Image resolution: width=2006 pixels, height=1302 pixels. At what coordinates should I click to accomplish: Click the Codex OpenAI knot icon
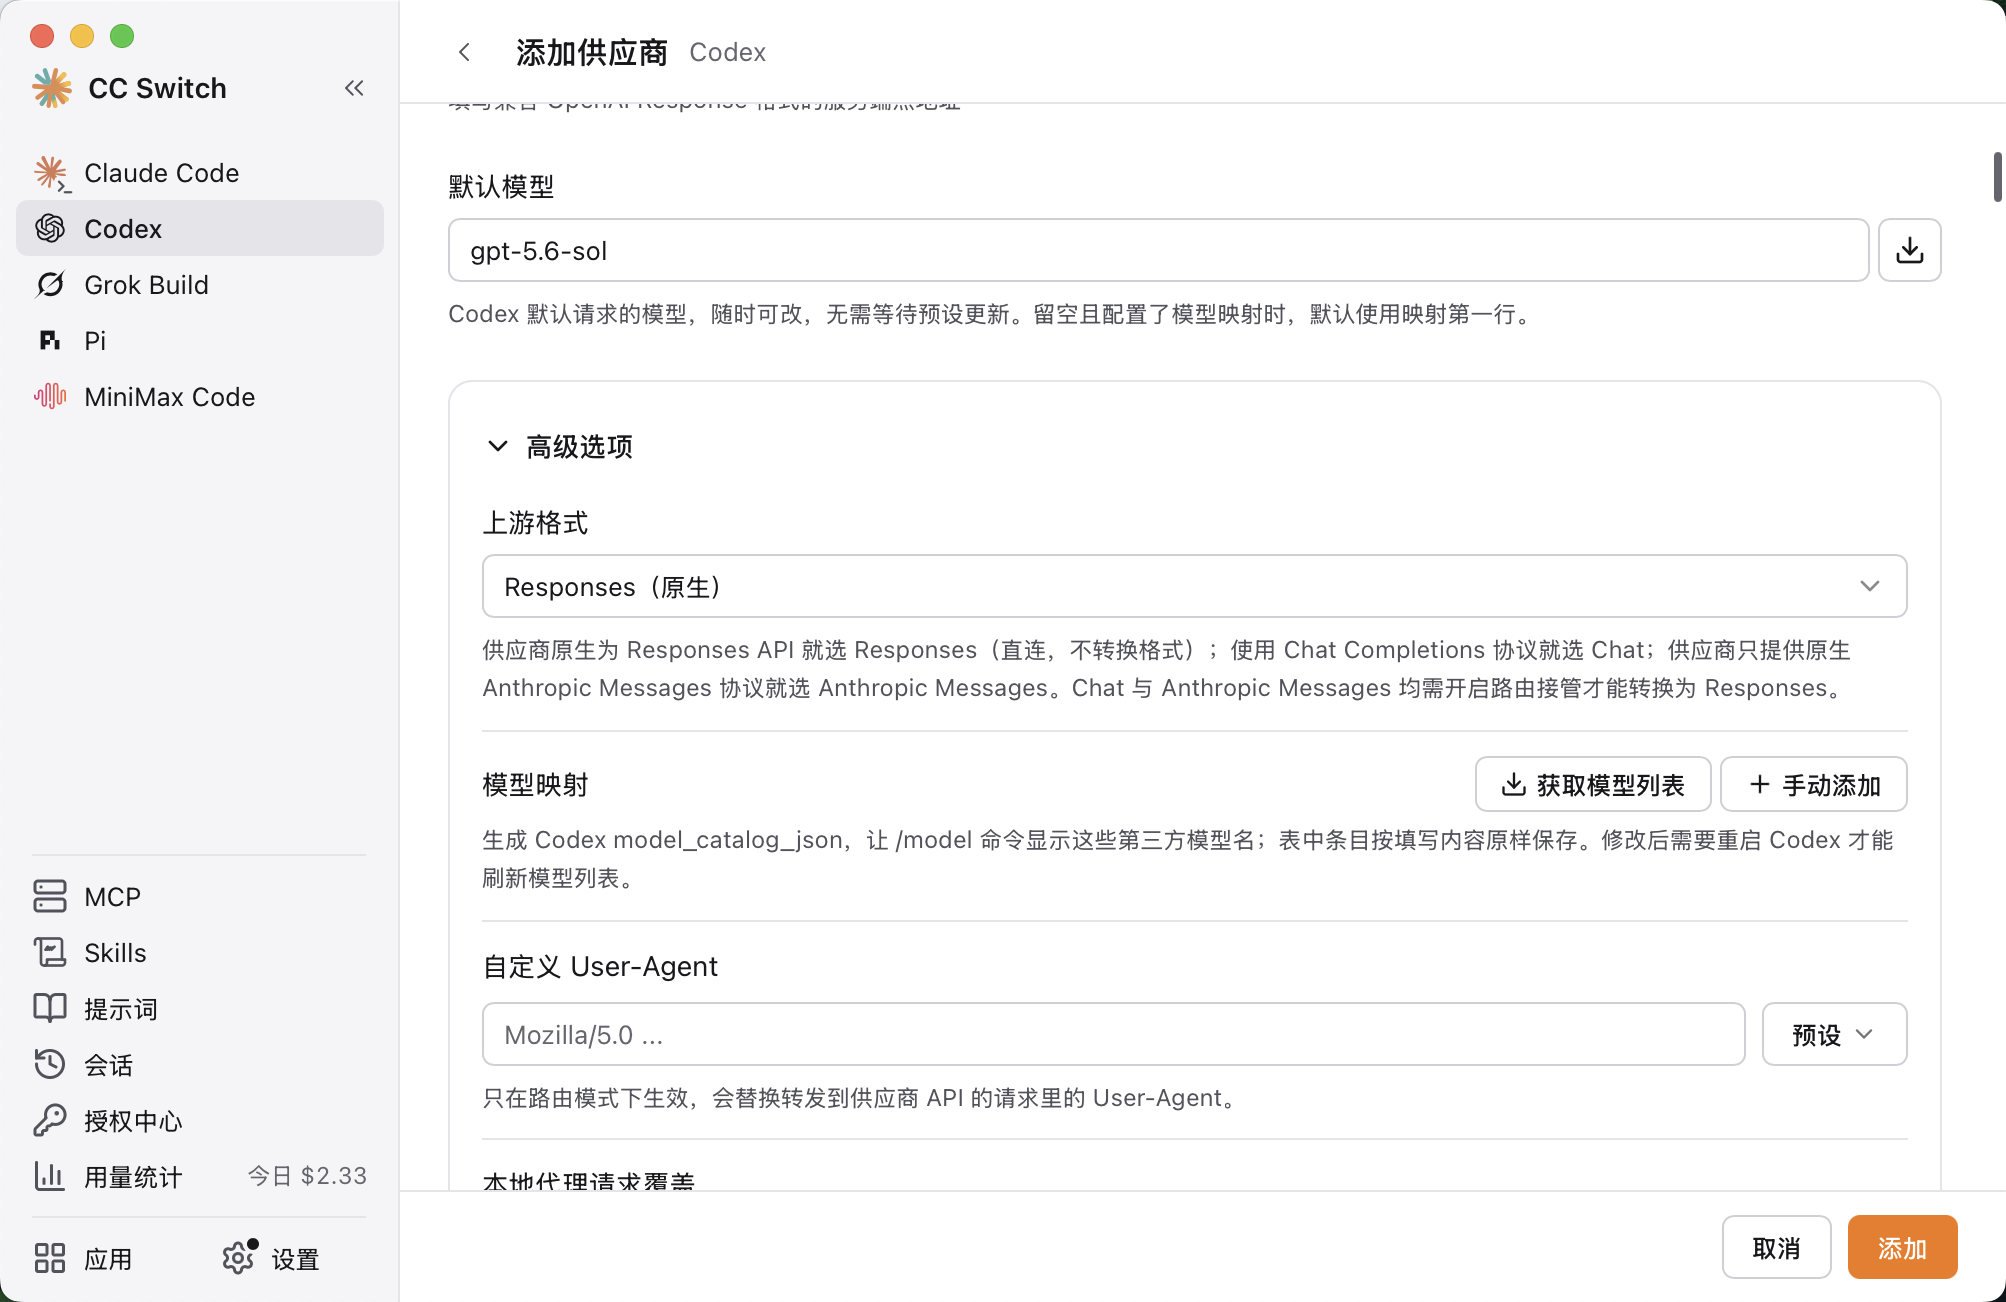[50, 229]
